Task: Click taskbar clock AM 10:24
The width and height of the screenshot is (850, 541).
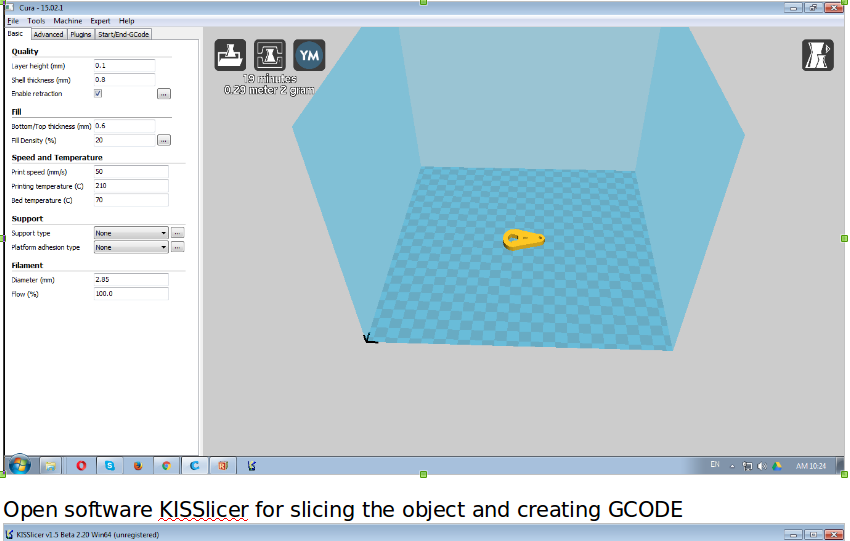Action: coord(811,466)
